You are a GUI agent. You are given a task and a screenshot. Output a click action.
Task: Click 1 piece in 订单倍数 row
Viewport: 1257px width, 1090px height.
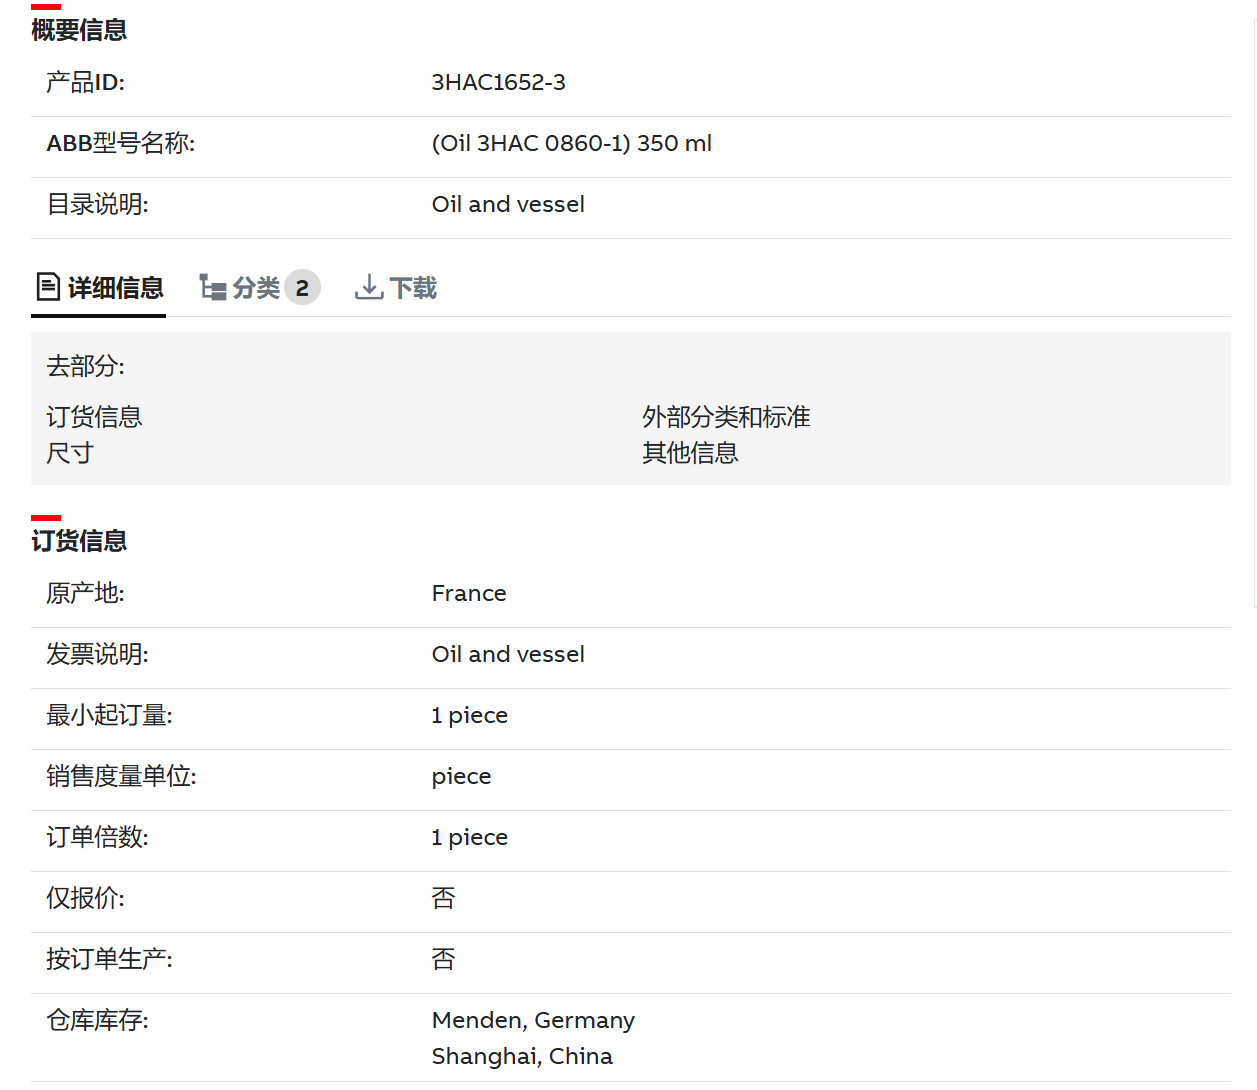pyautogui.click(x=470, y=837)
